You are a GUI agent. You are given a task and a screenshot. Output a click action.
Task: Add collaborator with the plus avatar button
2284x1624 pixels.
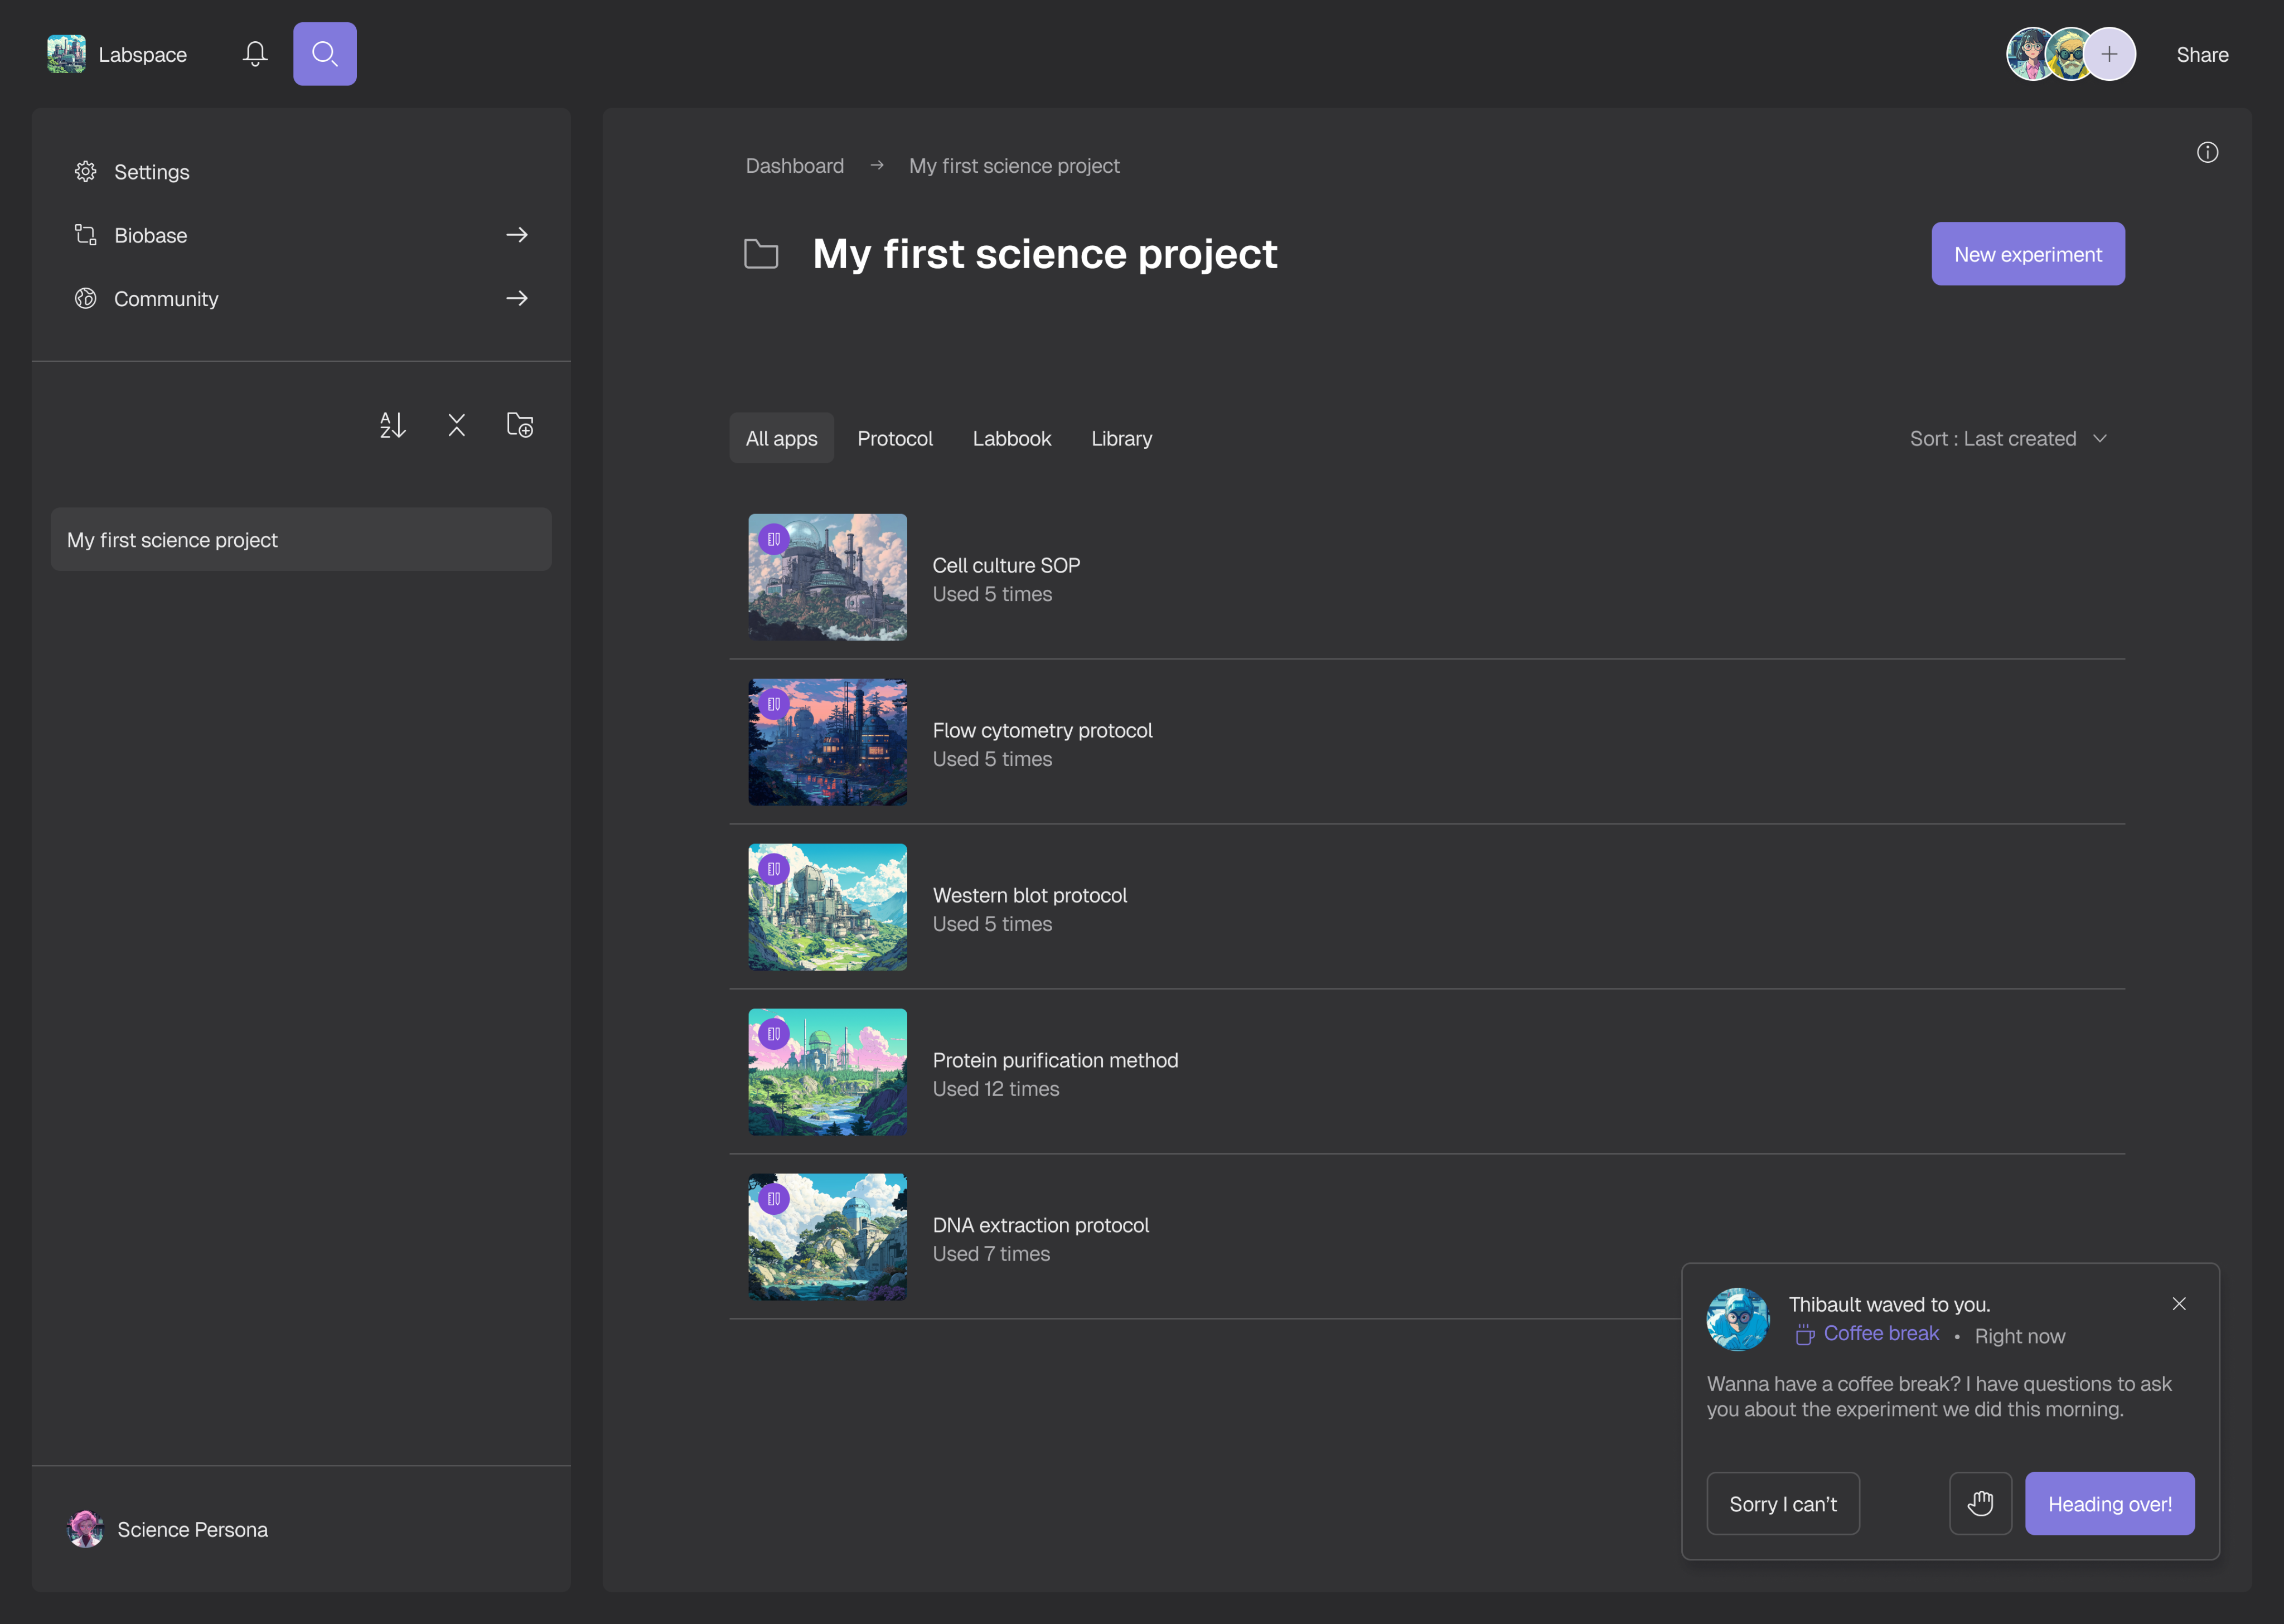(2109, 54)
